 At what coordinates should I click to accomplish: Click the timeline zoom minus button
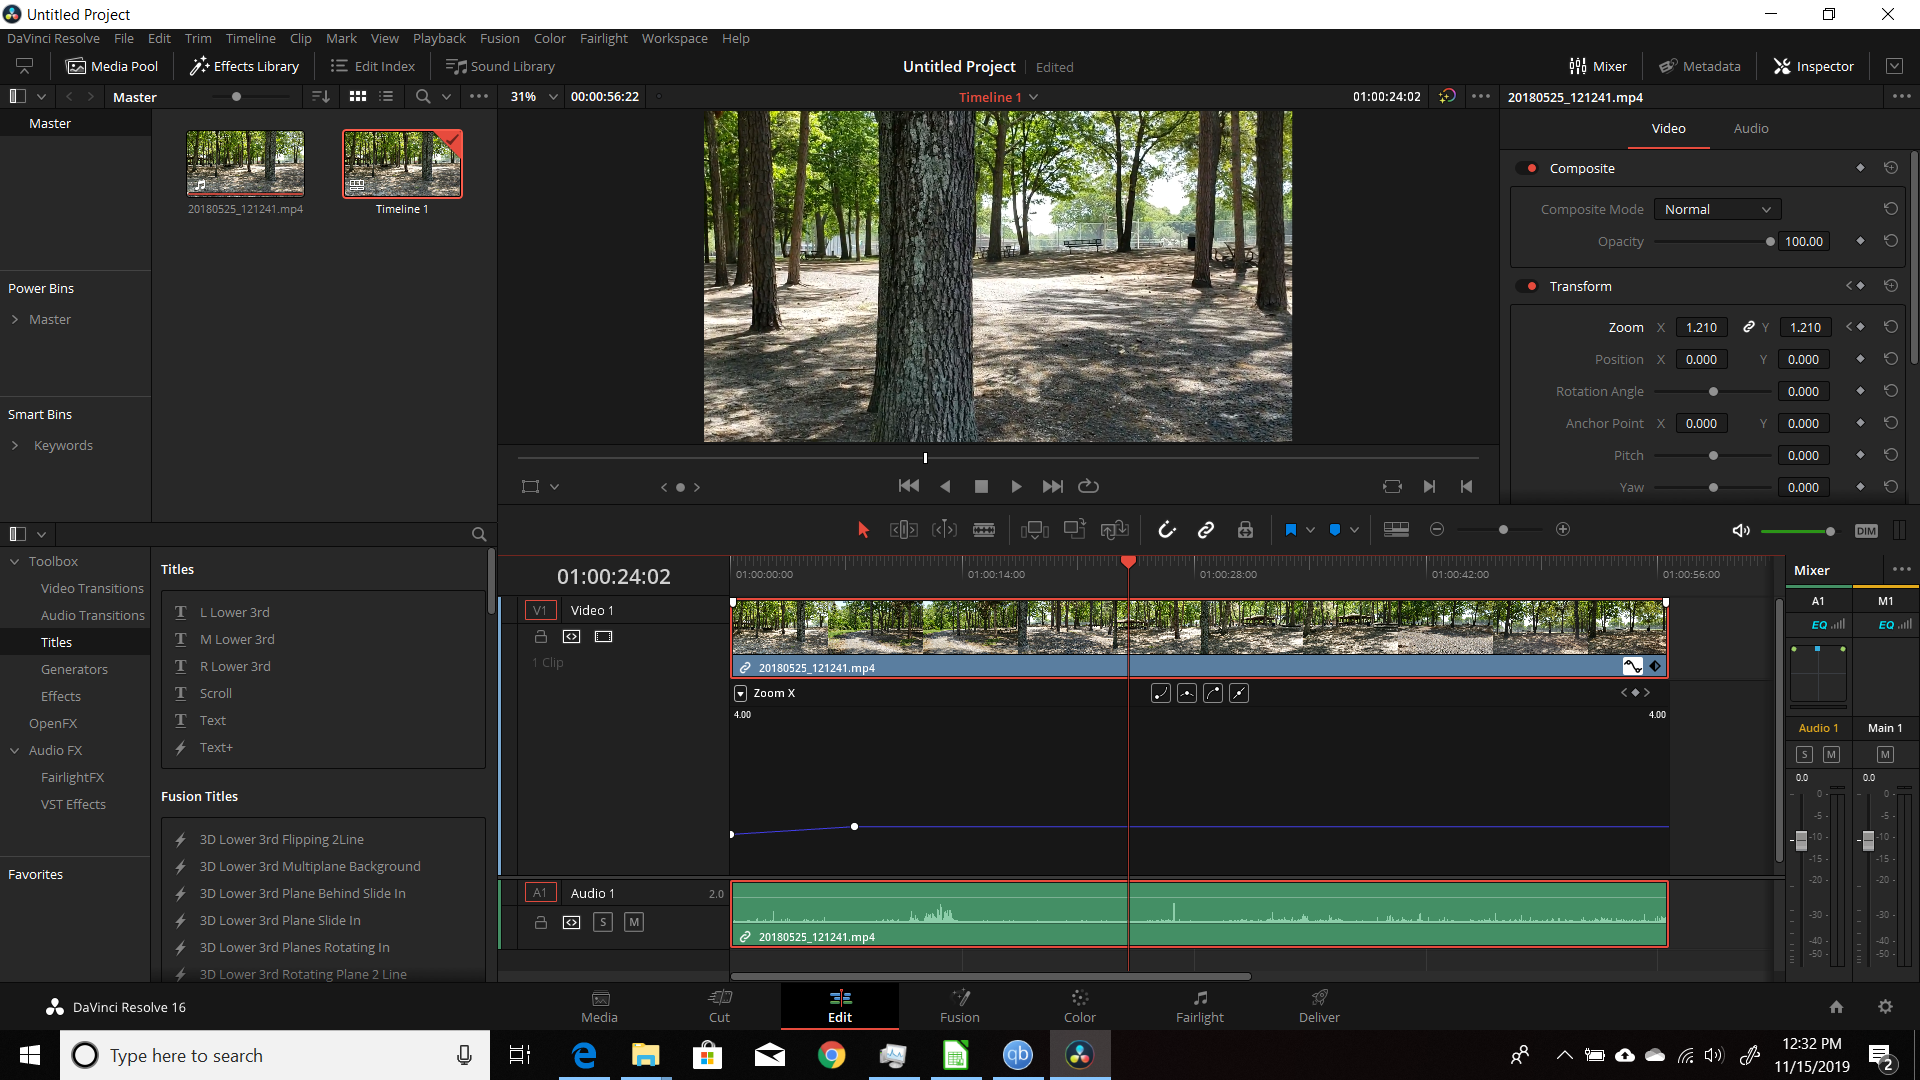click(1437, 529)
